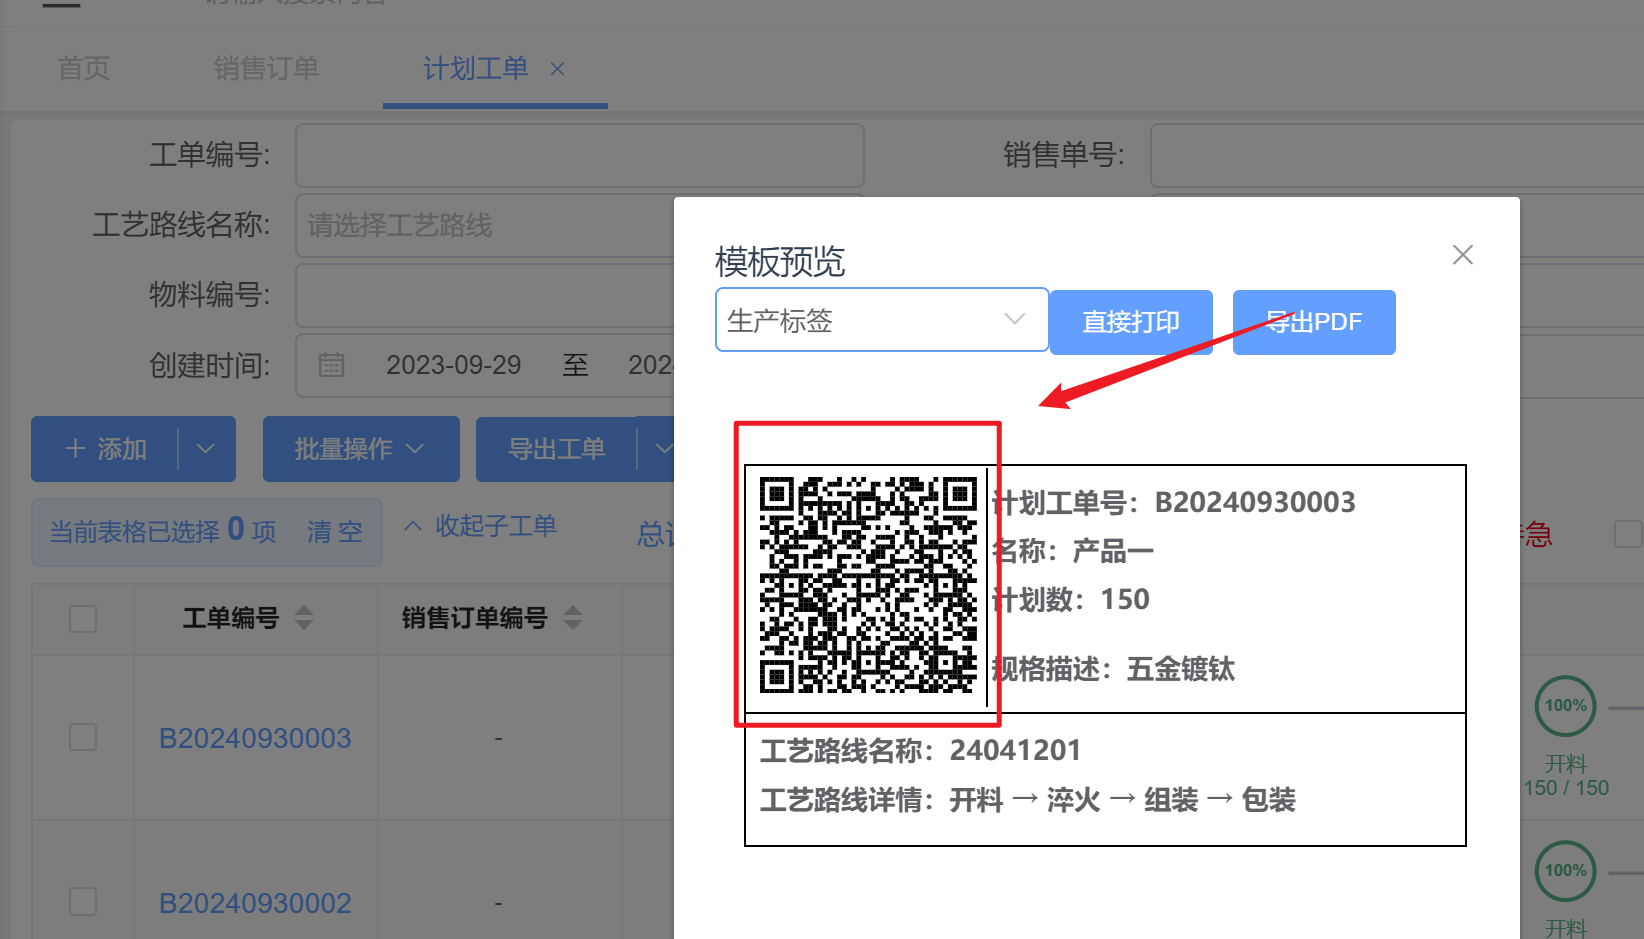Click the 导出工单 button
Screen dimensions: 1644x939
[556, 449]
